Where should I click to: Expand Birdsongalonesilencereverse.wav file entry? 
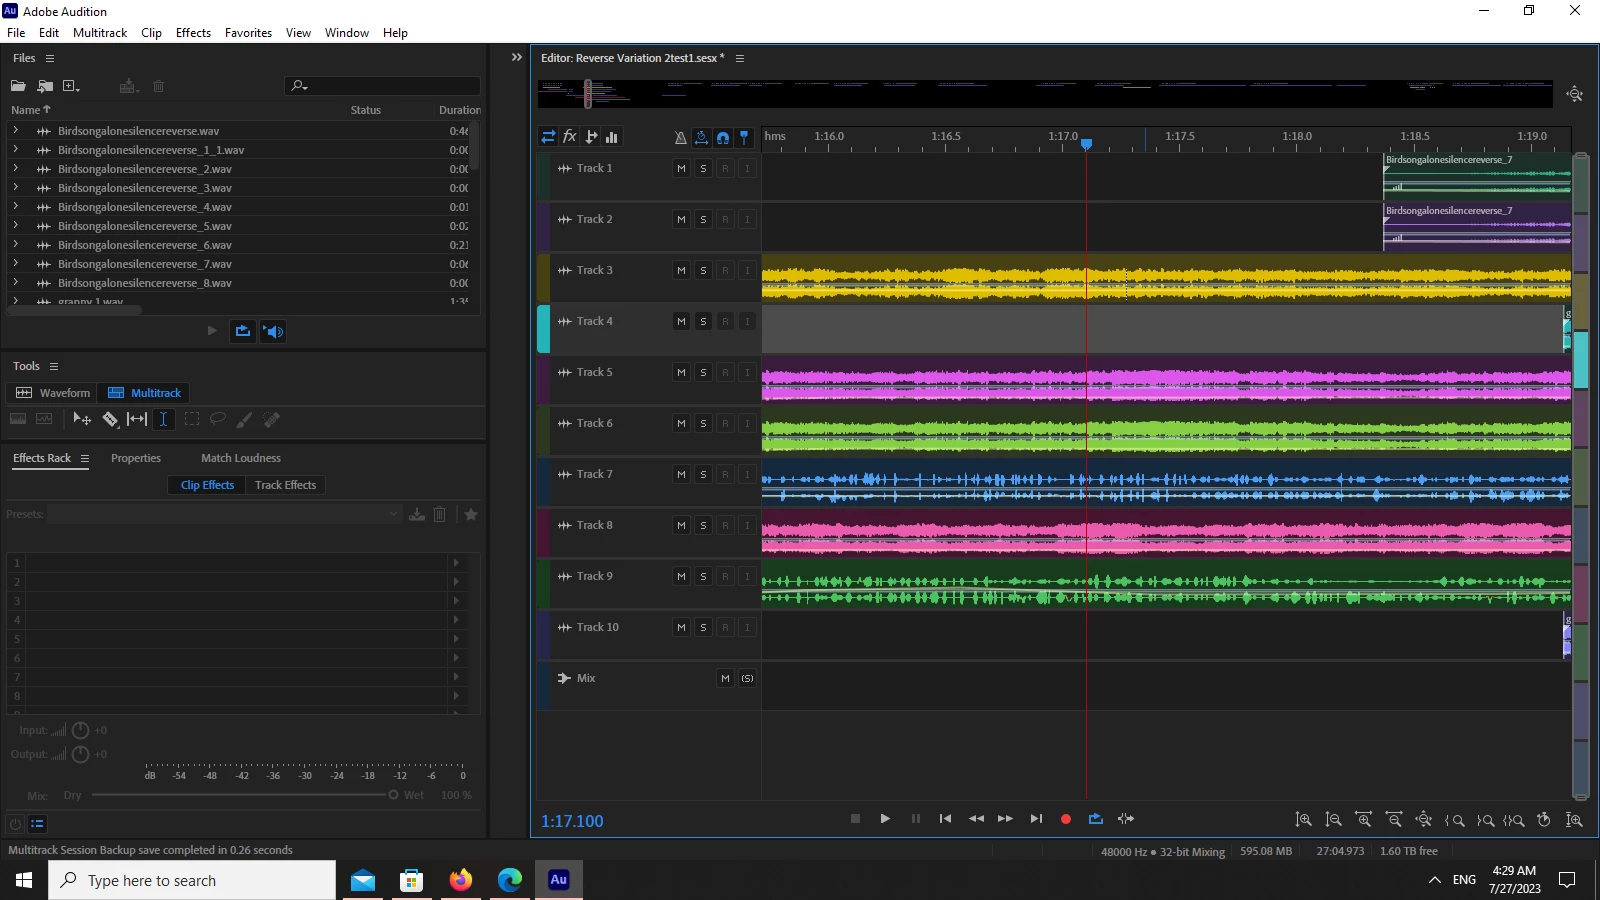[x=15, y=130]
